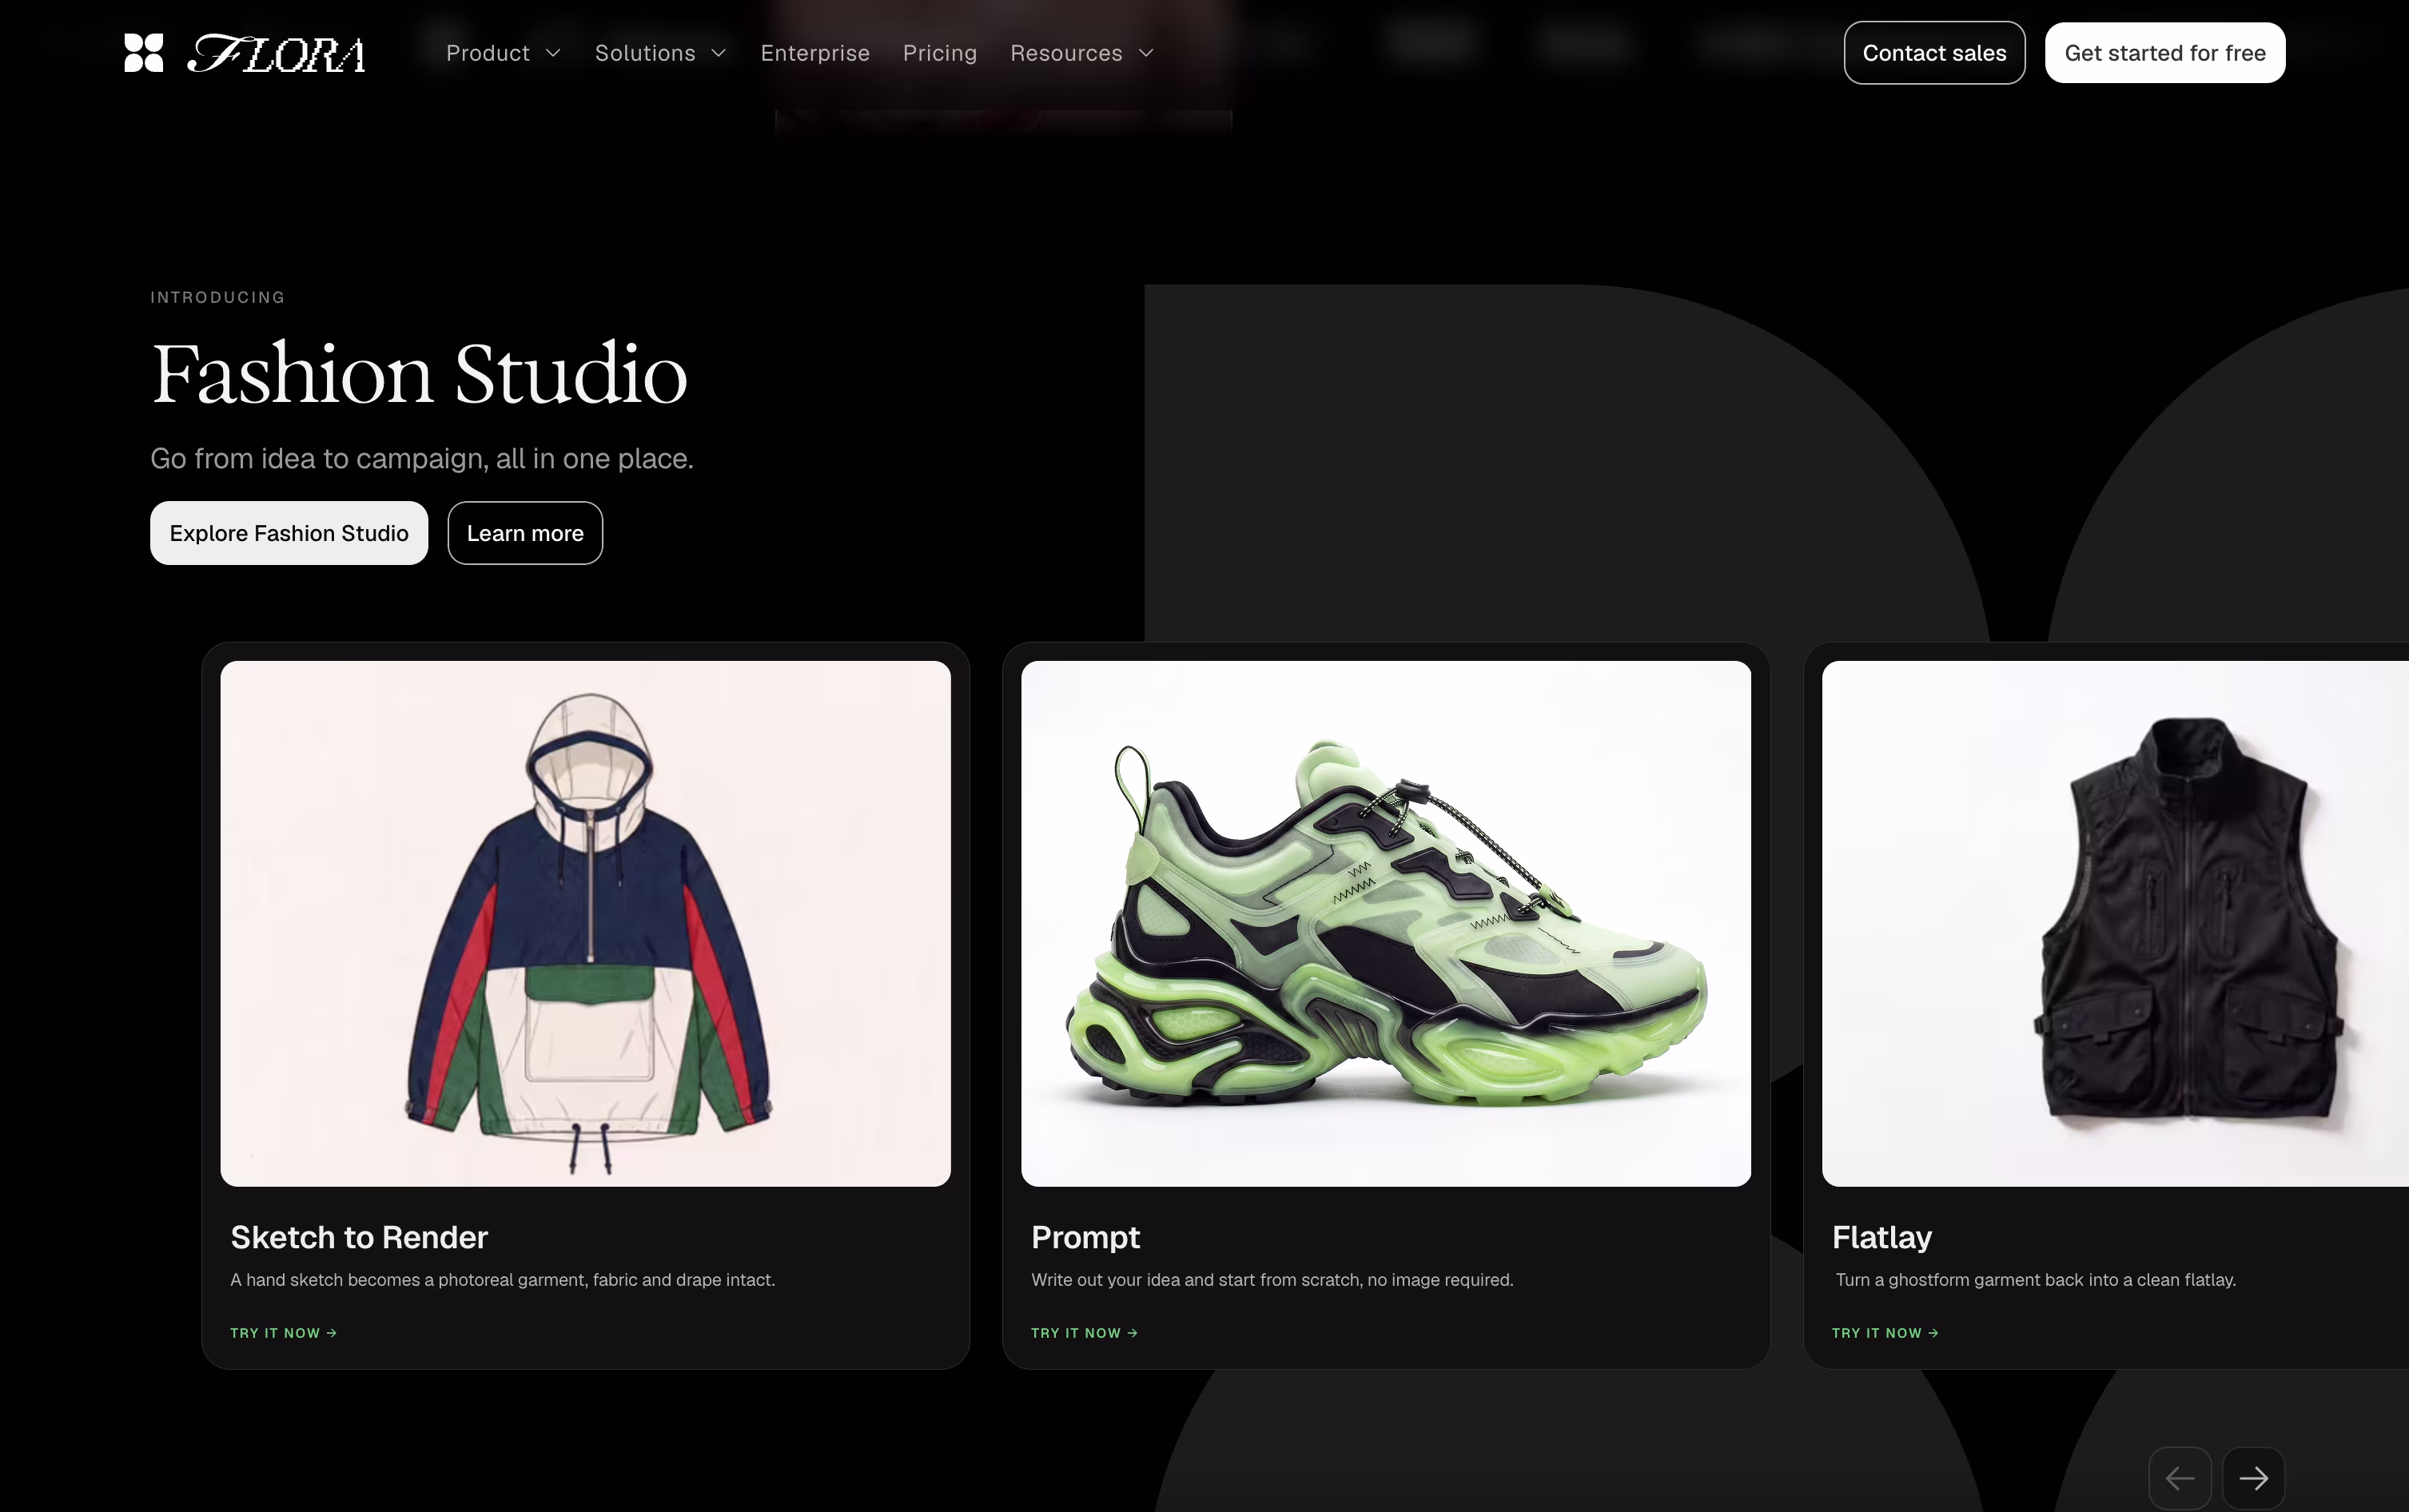
Task: Navigate to the Enterprise page
Action: [x=815, y=53]
